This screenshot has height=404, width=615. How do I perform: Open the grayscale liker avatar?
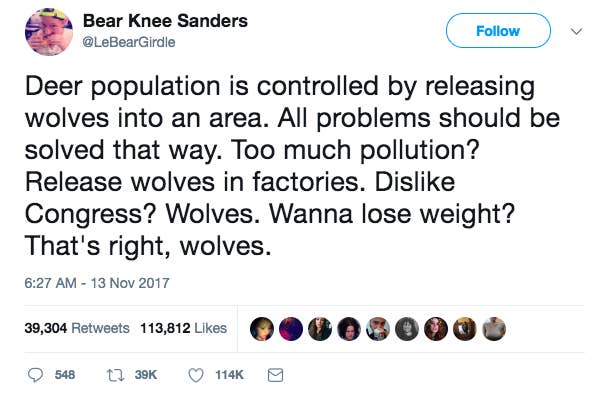(407, 328)
